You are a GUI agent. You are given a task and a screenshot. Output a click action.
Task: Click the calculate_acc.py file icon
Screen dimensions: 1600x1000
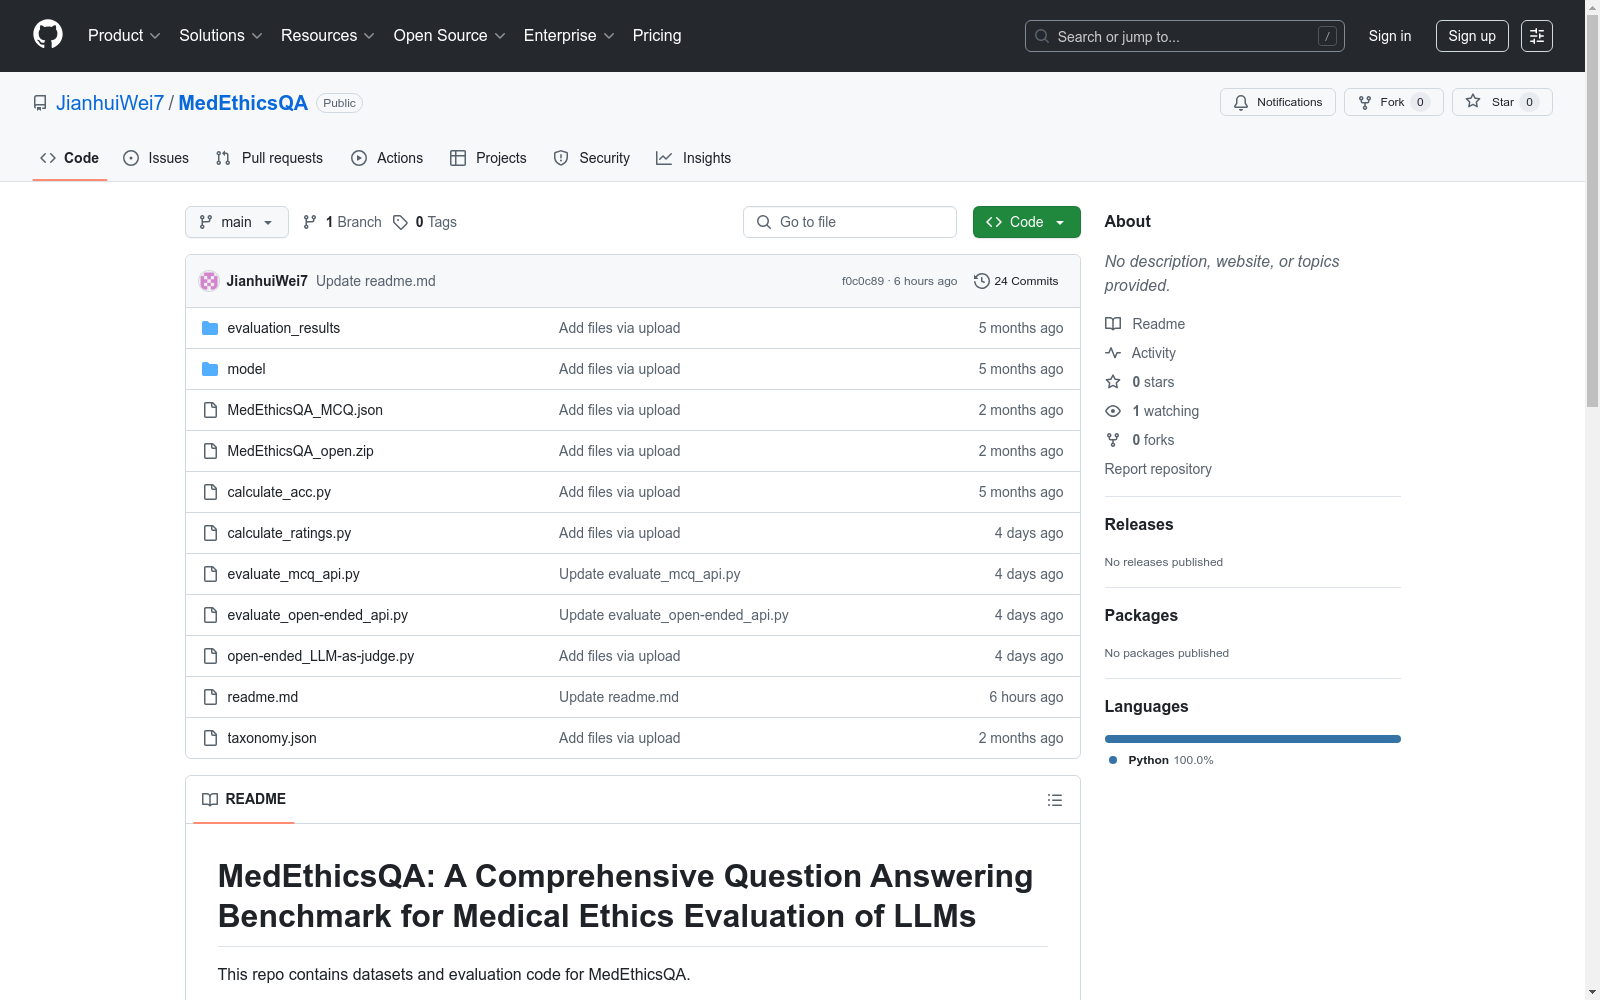(210, 492)
